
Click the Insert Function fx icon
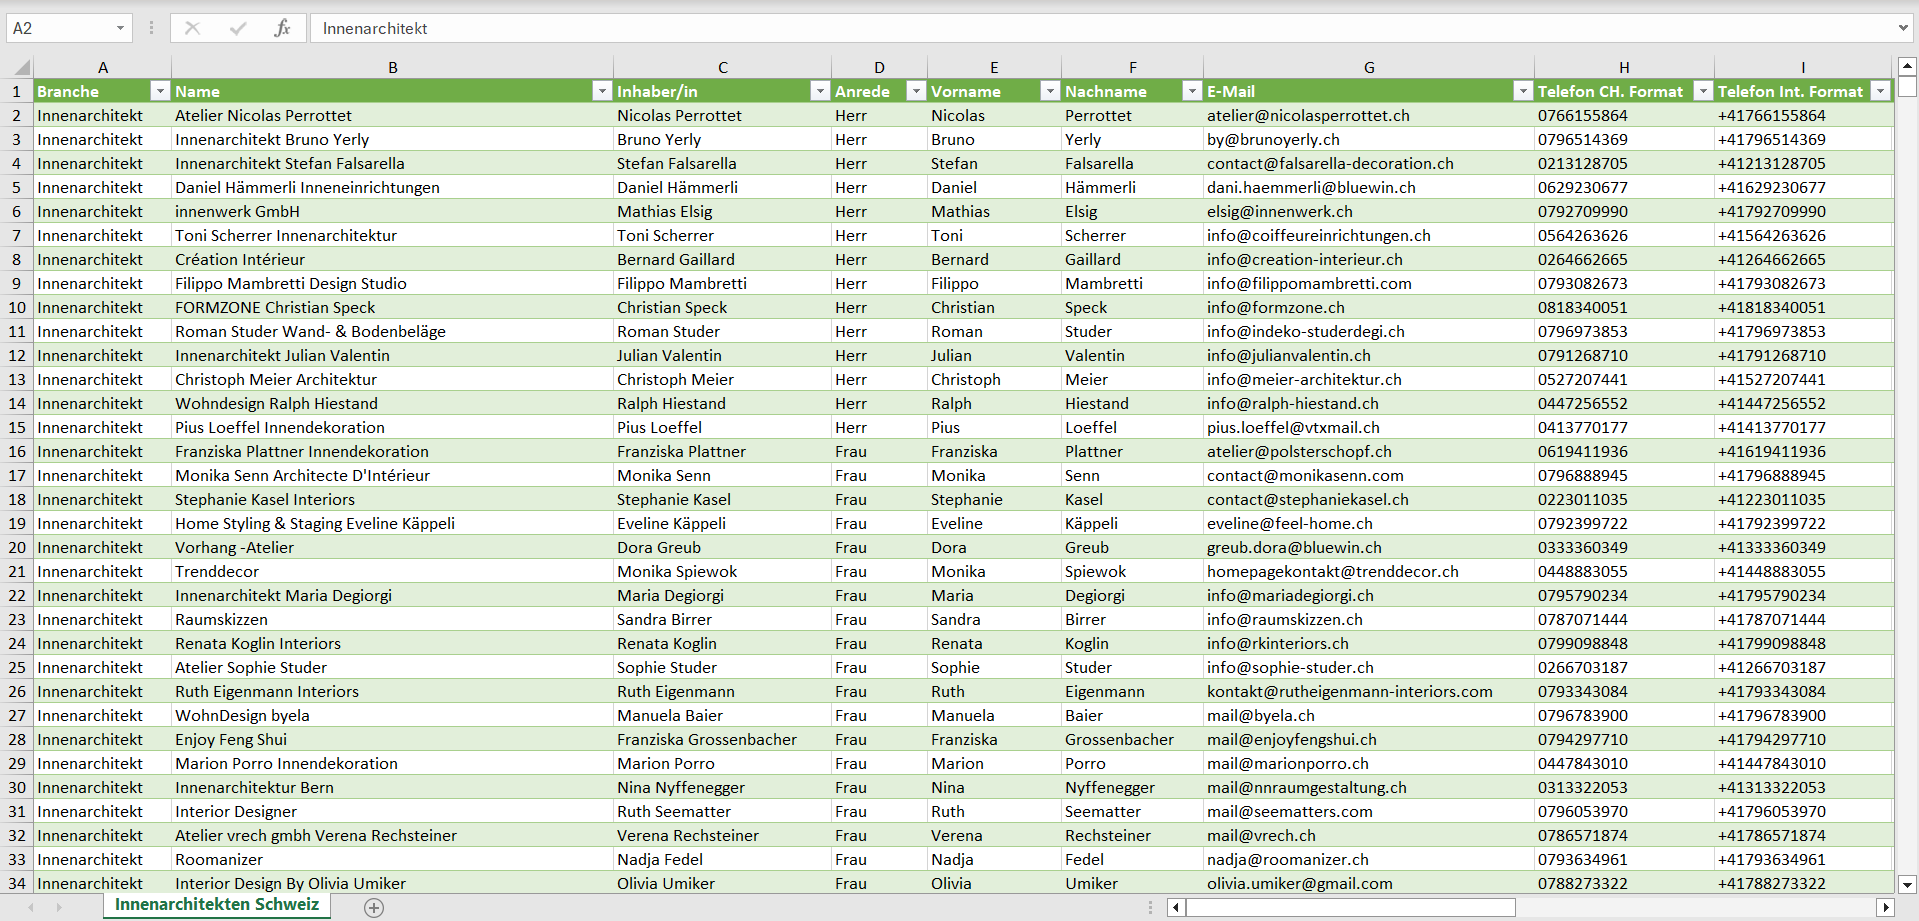[x=283, y=28]
